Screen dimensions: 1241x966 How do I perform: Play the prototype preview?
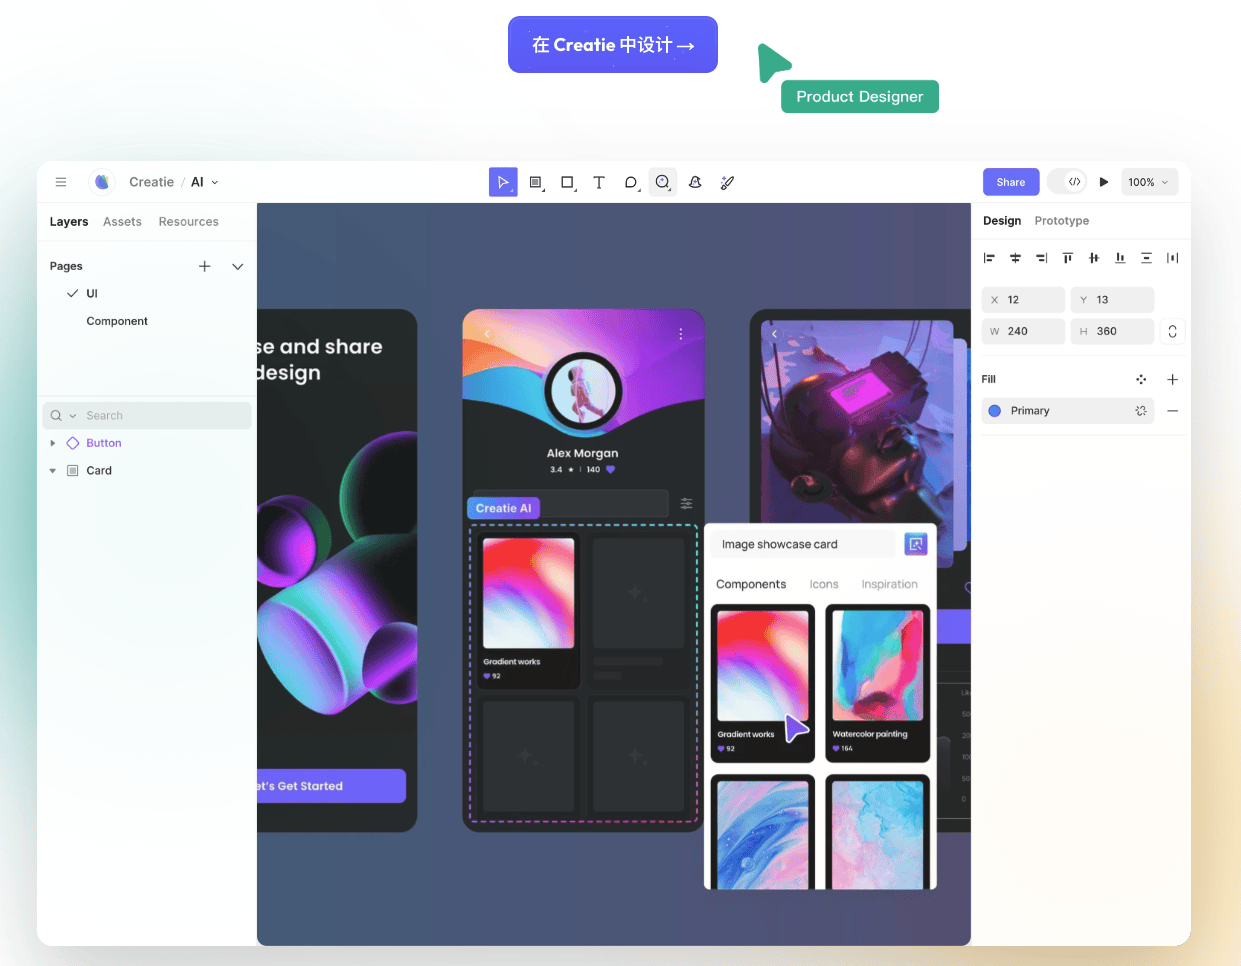1104,182
